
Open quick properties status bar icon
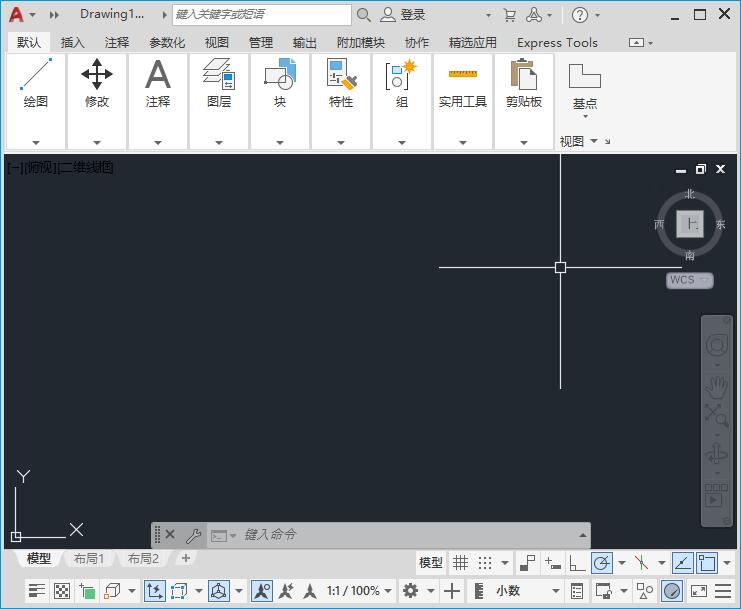577,591
